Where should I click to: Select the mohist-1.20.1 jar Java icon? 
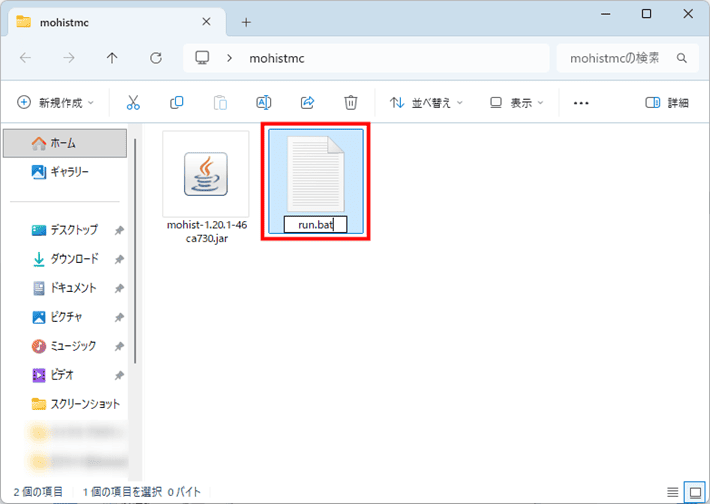pyautogui.click(x=206, y=174)
